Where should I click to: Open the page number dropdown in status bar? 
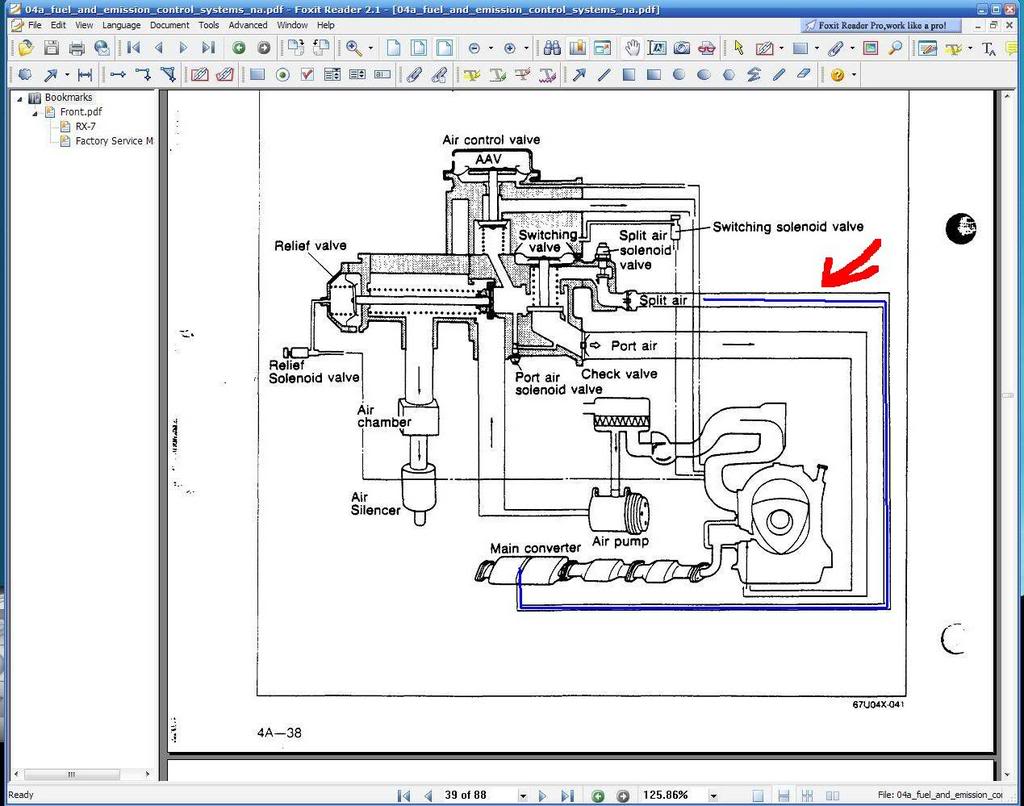[x=522, y=796]
